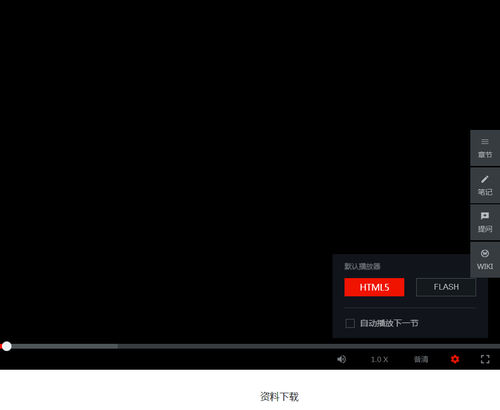Screen dimensions: 500x410
Task: Enter fullscreen mode with the corner-brackets icon
Action: point(485,359)
